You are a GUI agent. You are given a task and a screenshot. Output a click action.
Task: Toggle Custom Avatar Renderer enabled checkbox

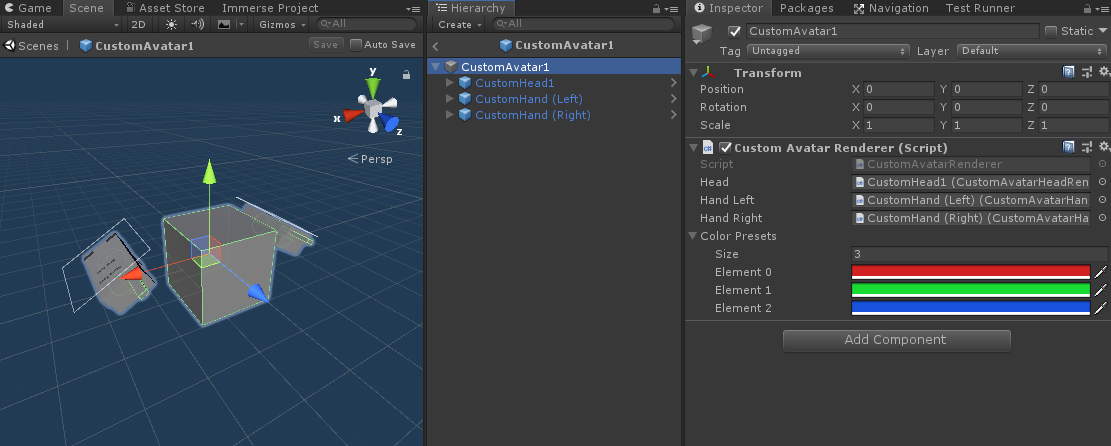click(725, 147)
